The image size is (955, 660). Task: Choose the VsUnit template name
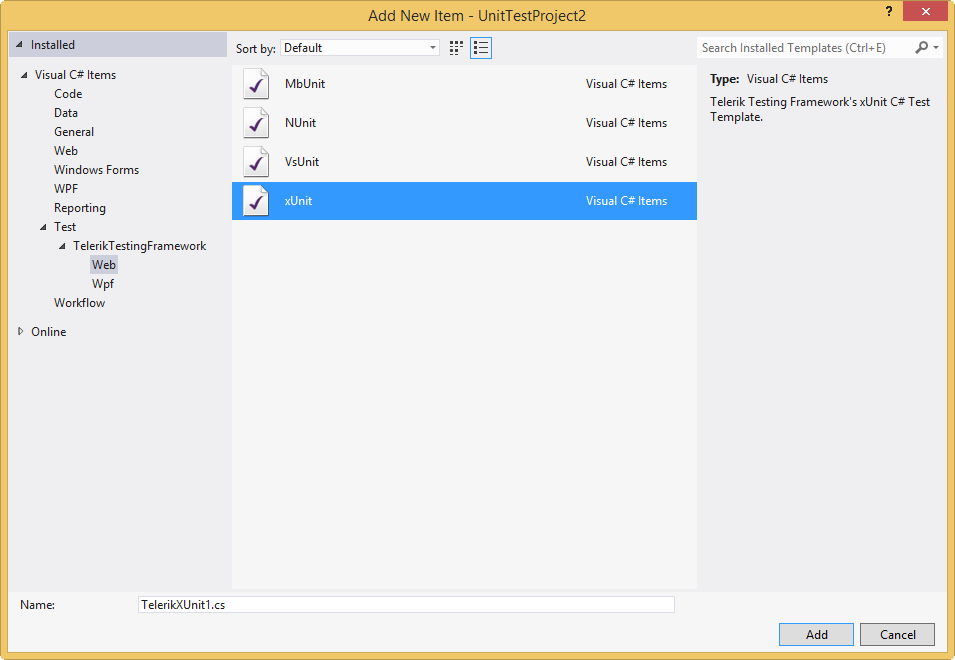302,162
